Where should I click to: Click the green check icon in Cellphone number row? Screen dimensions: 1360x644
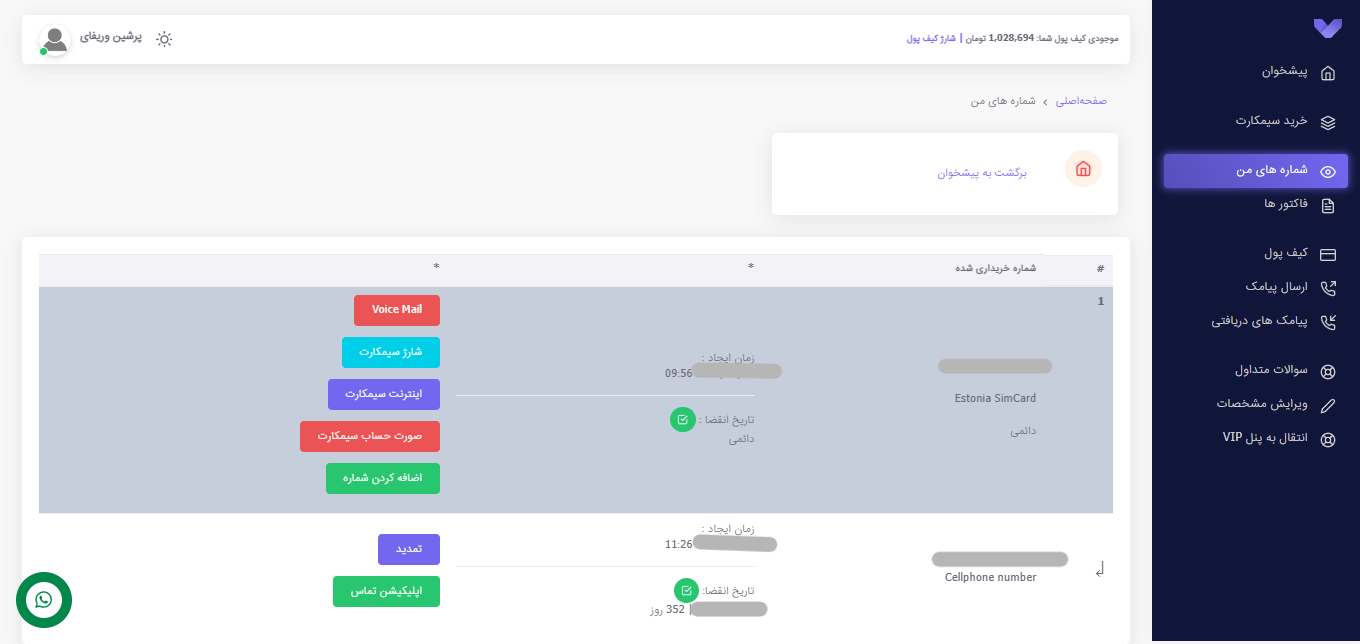coord(686,590)
